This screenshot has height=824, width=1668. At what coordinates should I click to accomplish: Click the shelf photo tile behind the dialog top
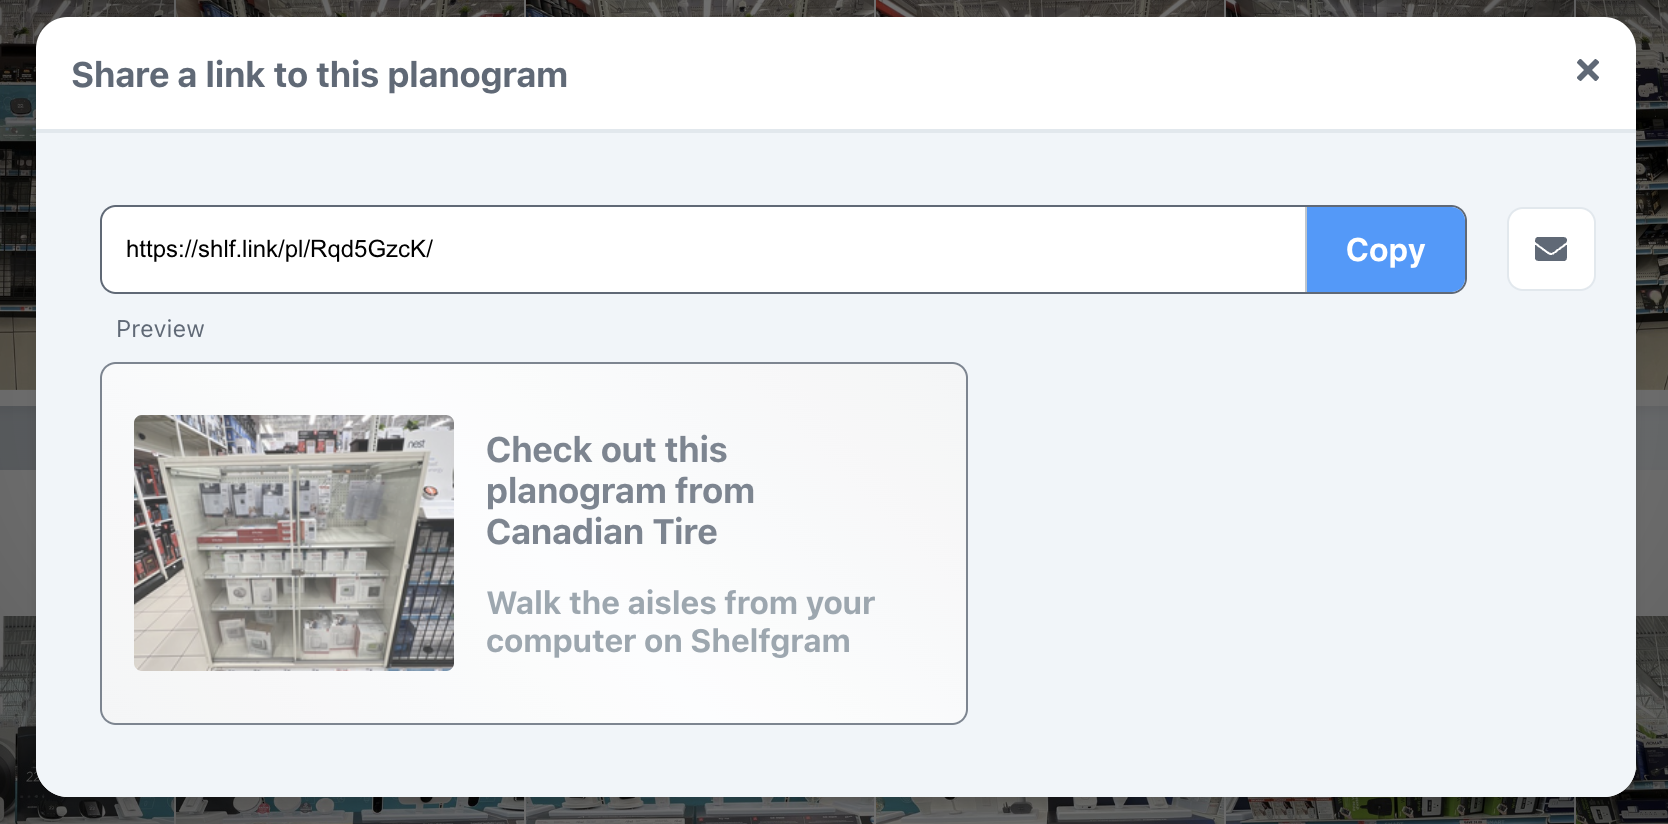(800, 10)
